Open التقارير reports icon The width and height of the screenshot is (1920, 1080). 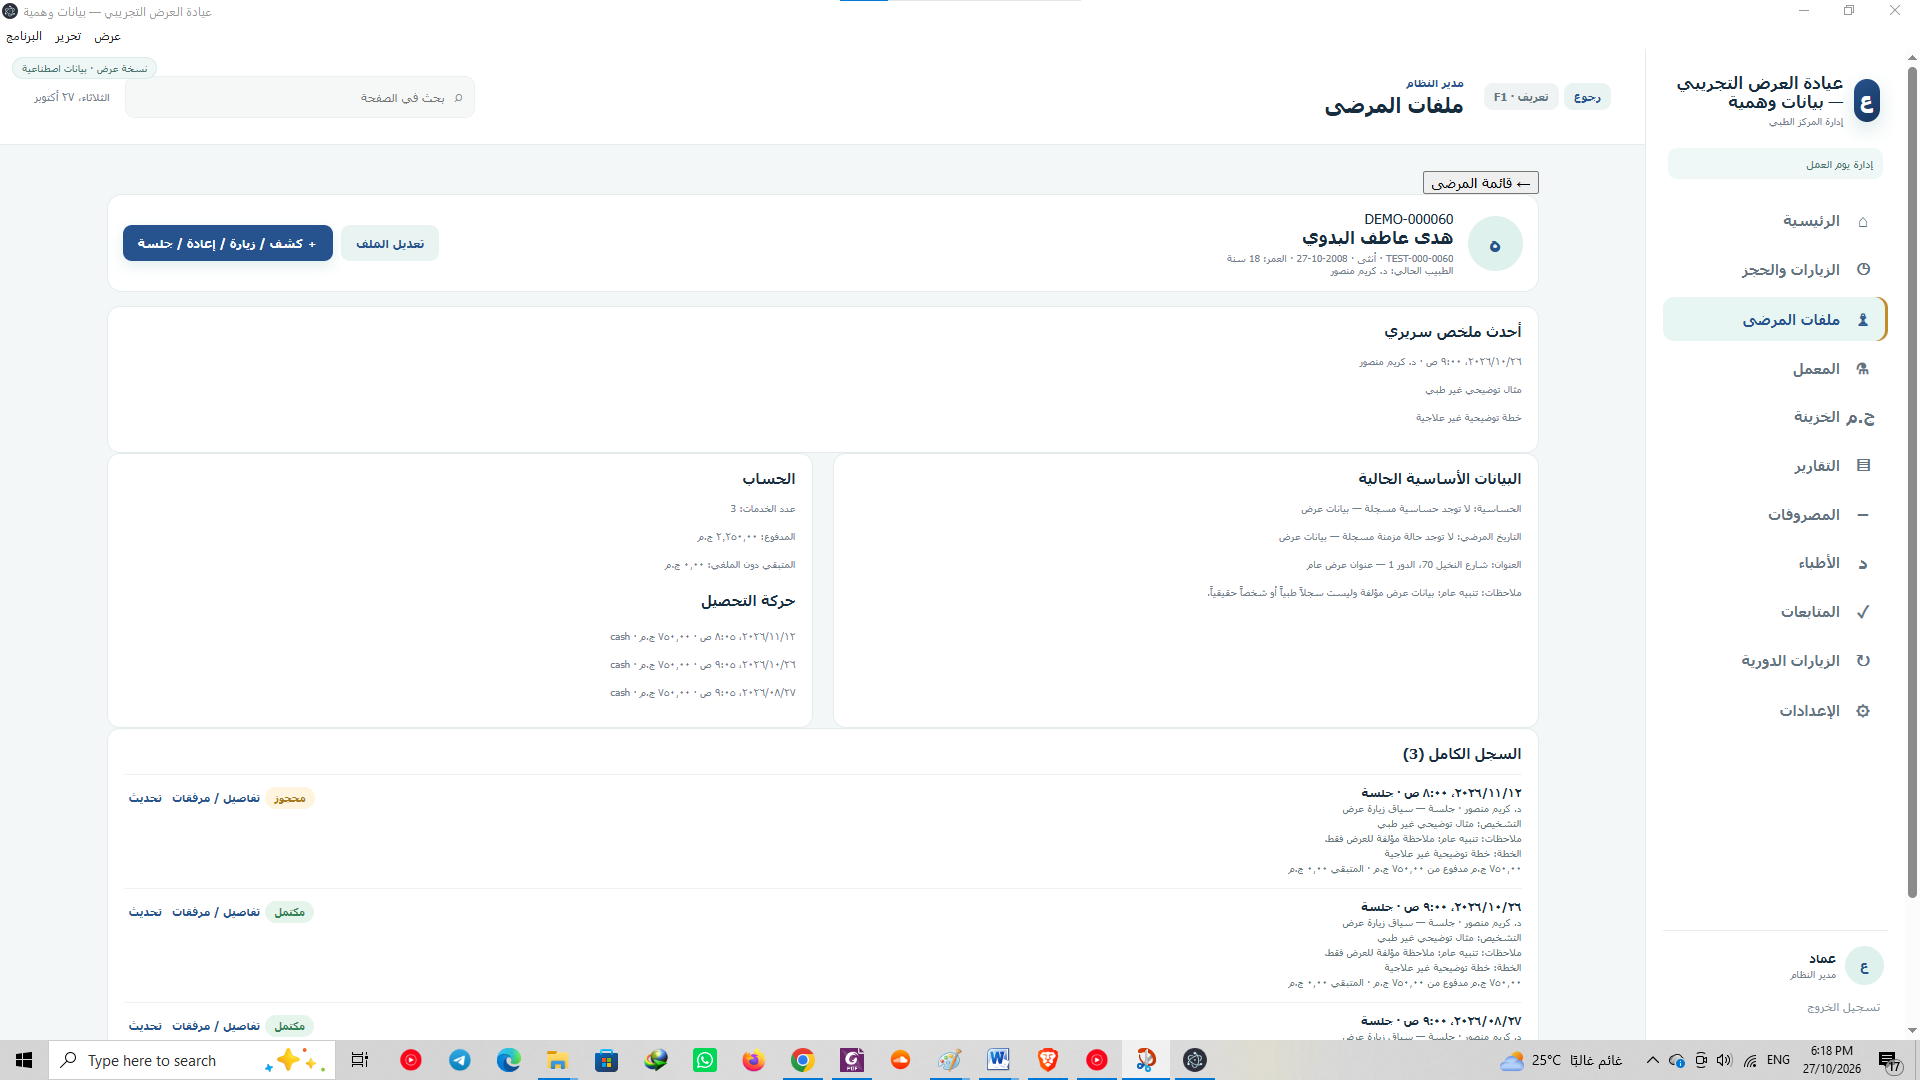point(1863,466)
